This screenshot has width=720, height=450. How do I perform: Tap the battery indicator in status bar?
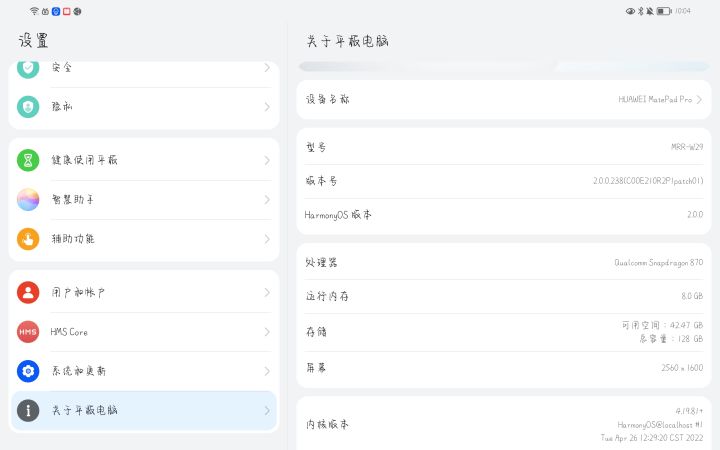[664, 11]
